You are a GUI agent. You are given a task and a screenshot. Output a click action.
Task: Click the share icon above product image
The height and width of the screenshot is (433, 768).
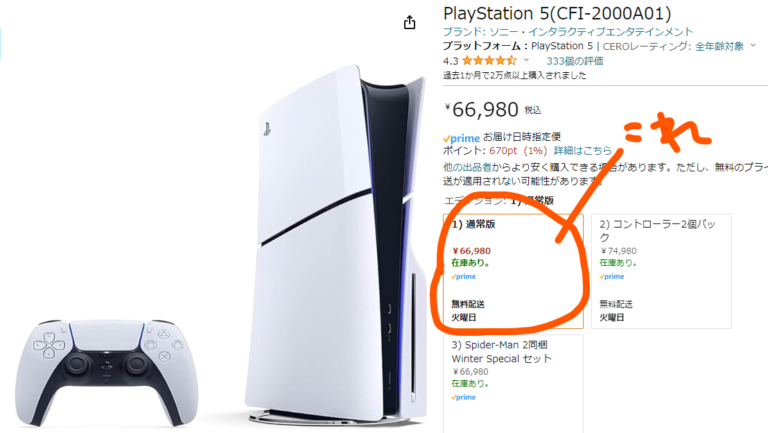[x=409, y=23]
